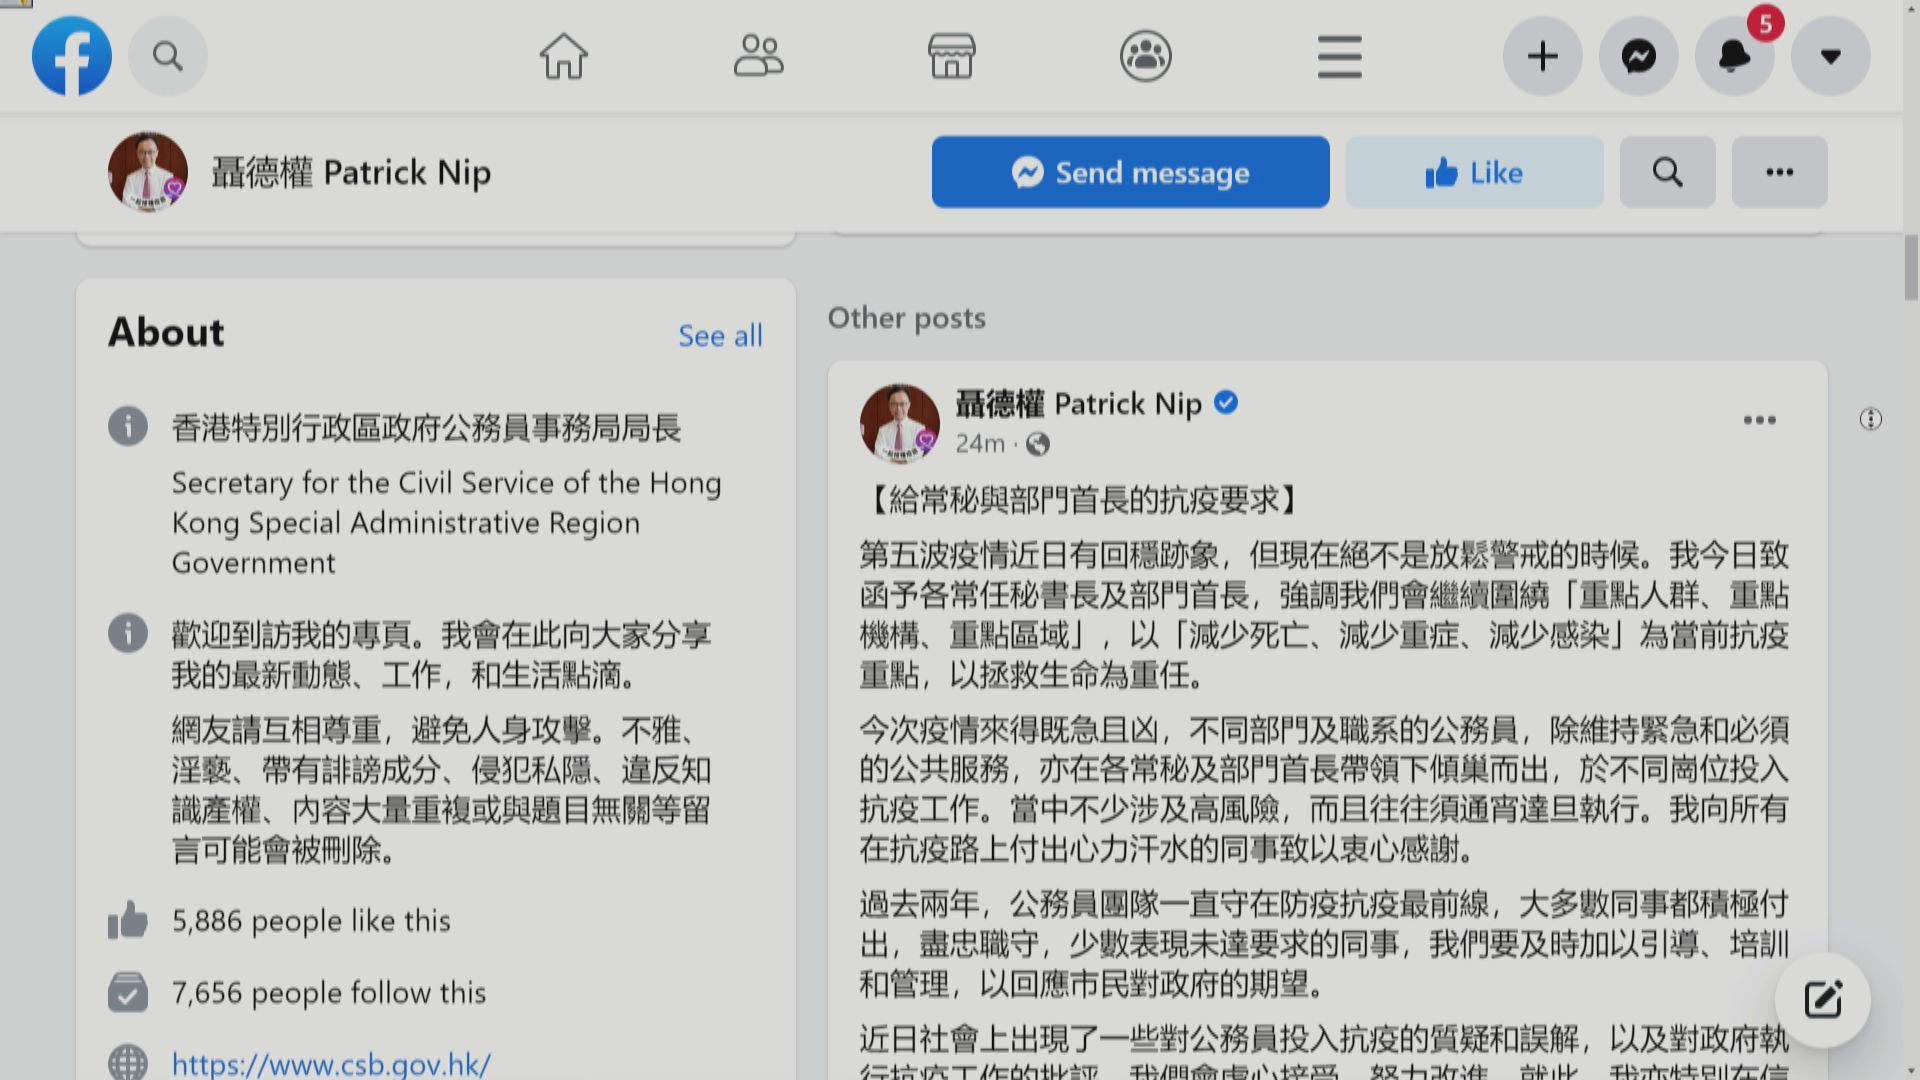The image size is (1920, 1080).
Task: Send a message to Patrick Nip
Action: [1130, 171]
